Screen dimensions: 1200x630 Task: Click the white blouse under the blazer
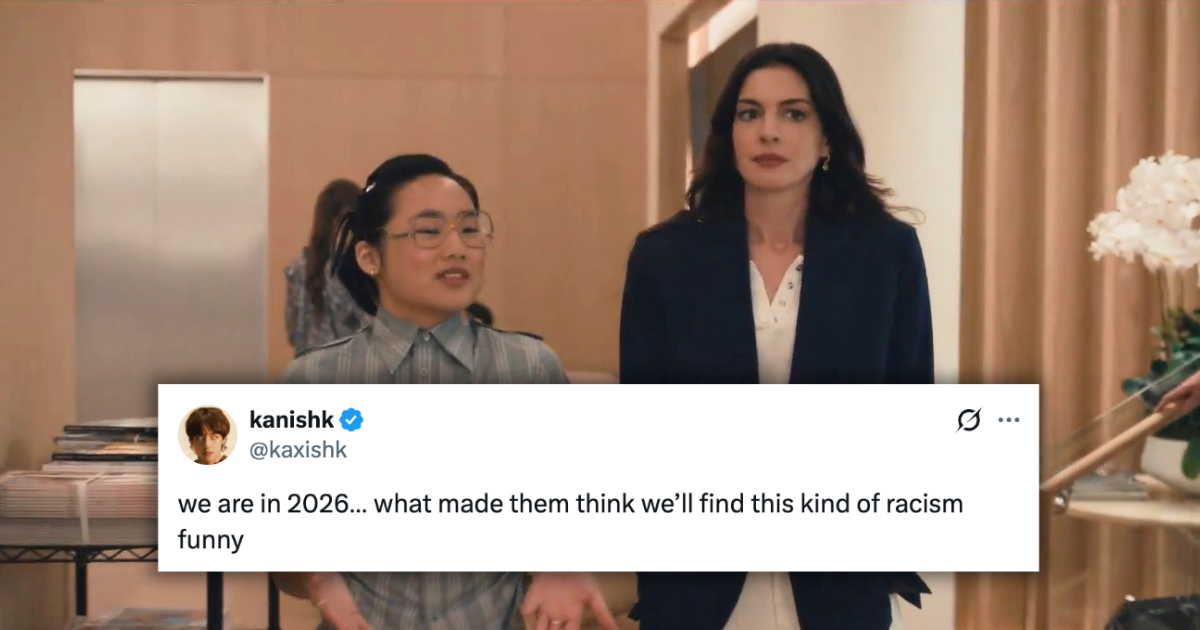[775, 320]
